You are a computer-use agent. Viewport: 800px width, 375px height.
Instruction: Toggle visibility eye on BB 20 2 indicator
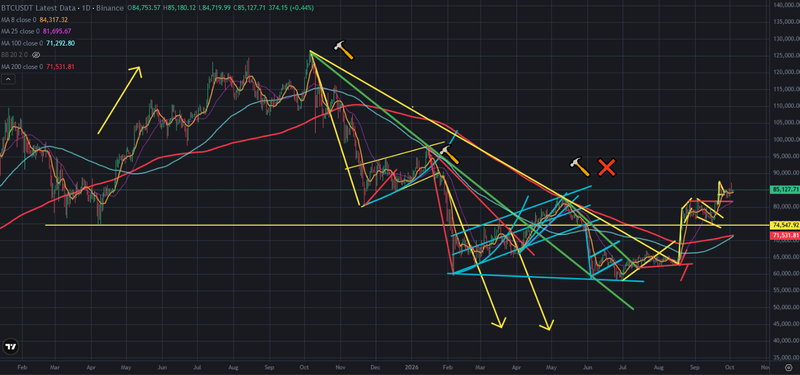coord(36,55)
